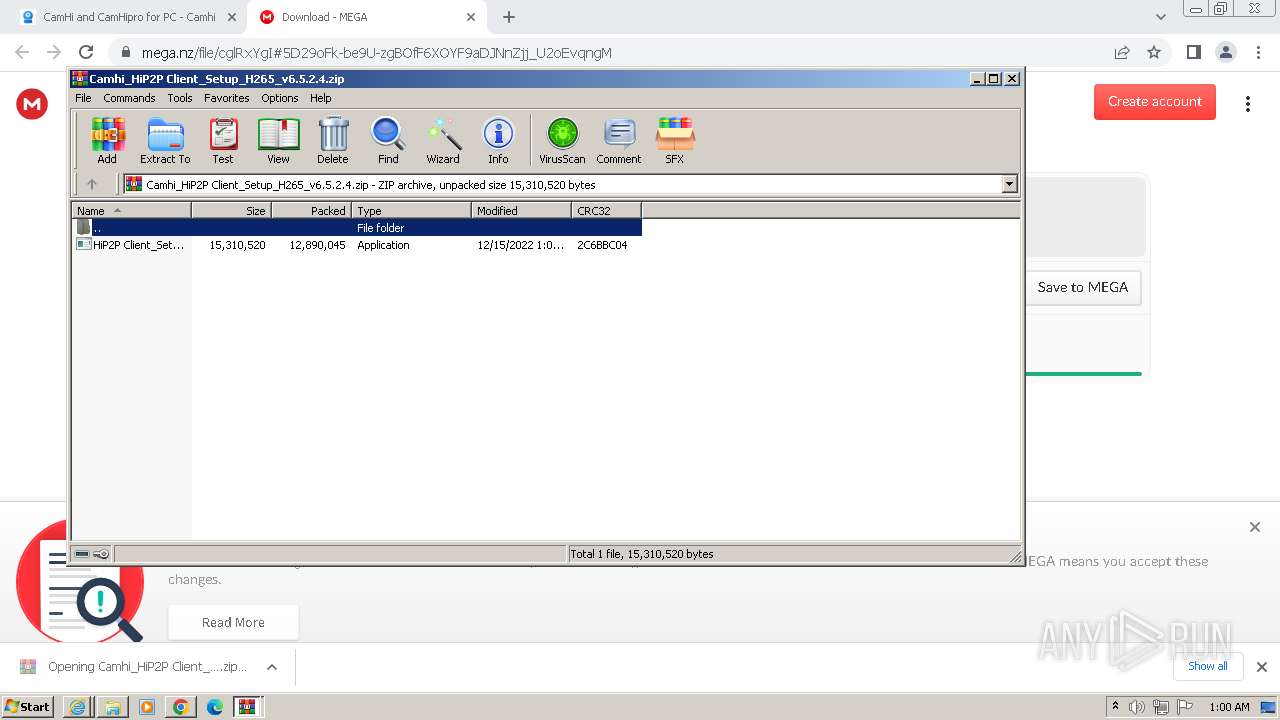This screenshot has height=720, width=1280.
Task: Open the Favorites menu
Action: [x=227, y=98]
